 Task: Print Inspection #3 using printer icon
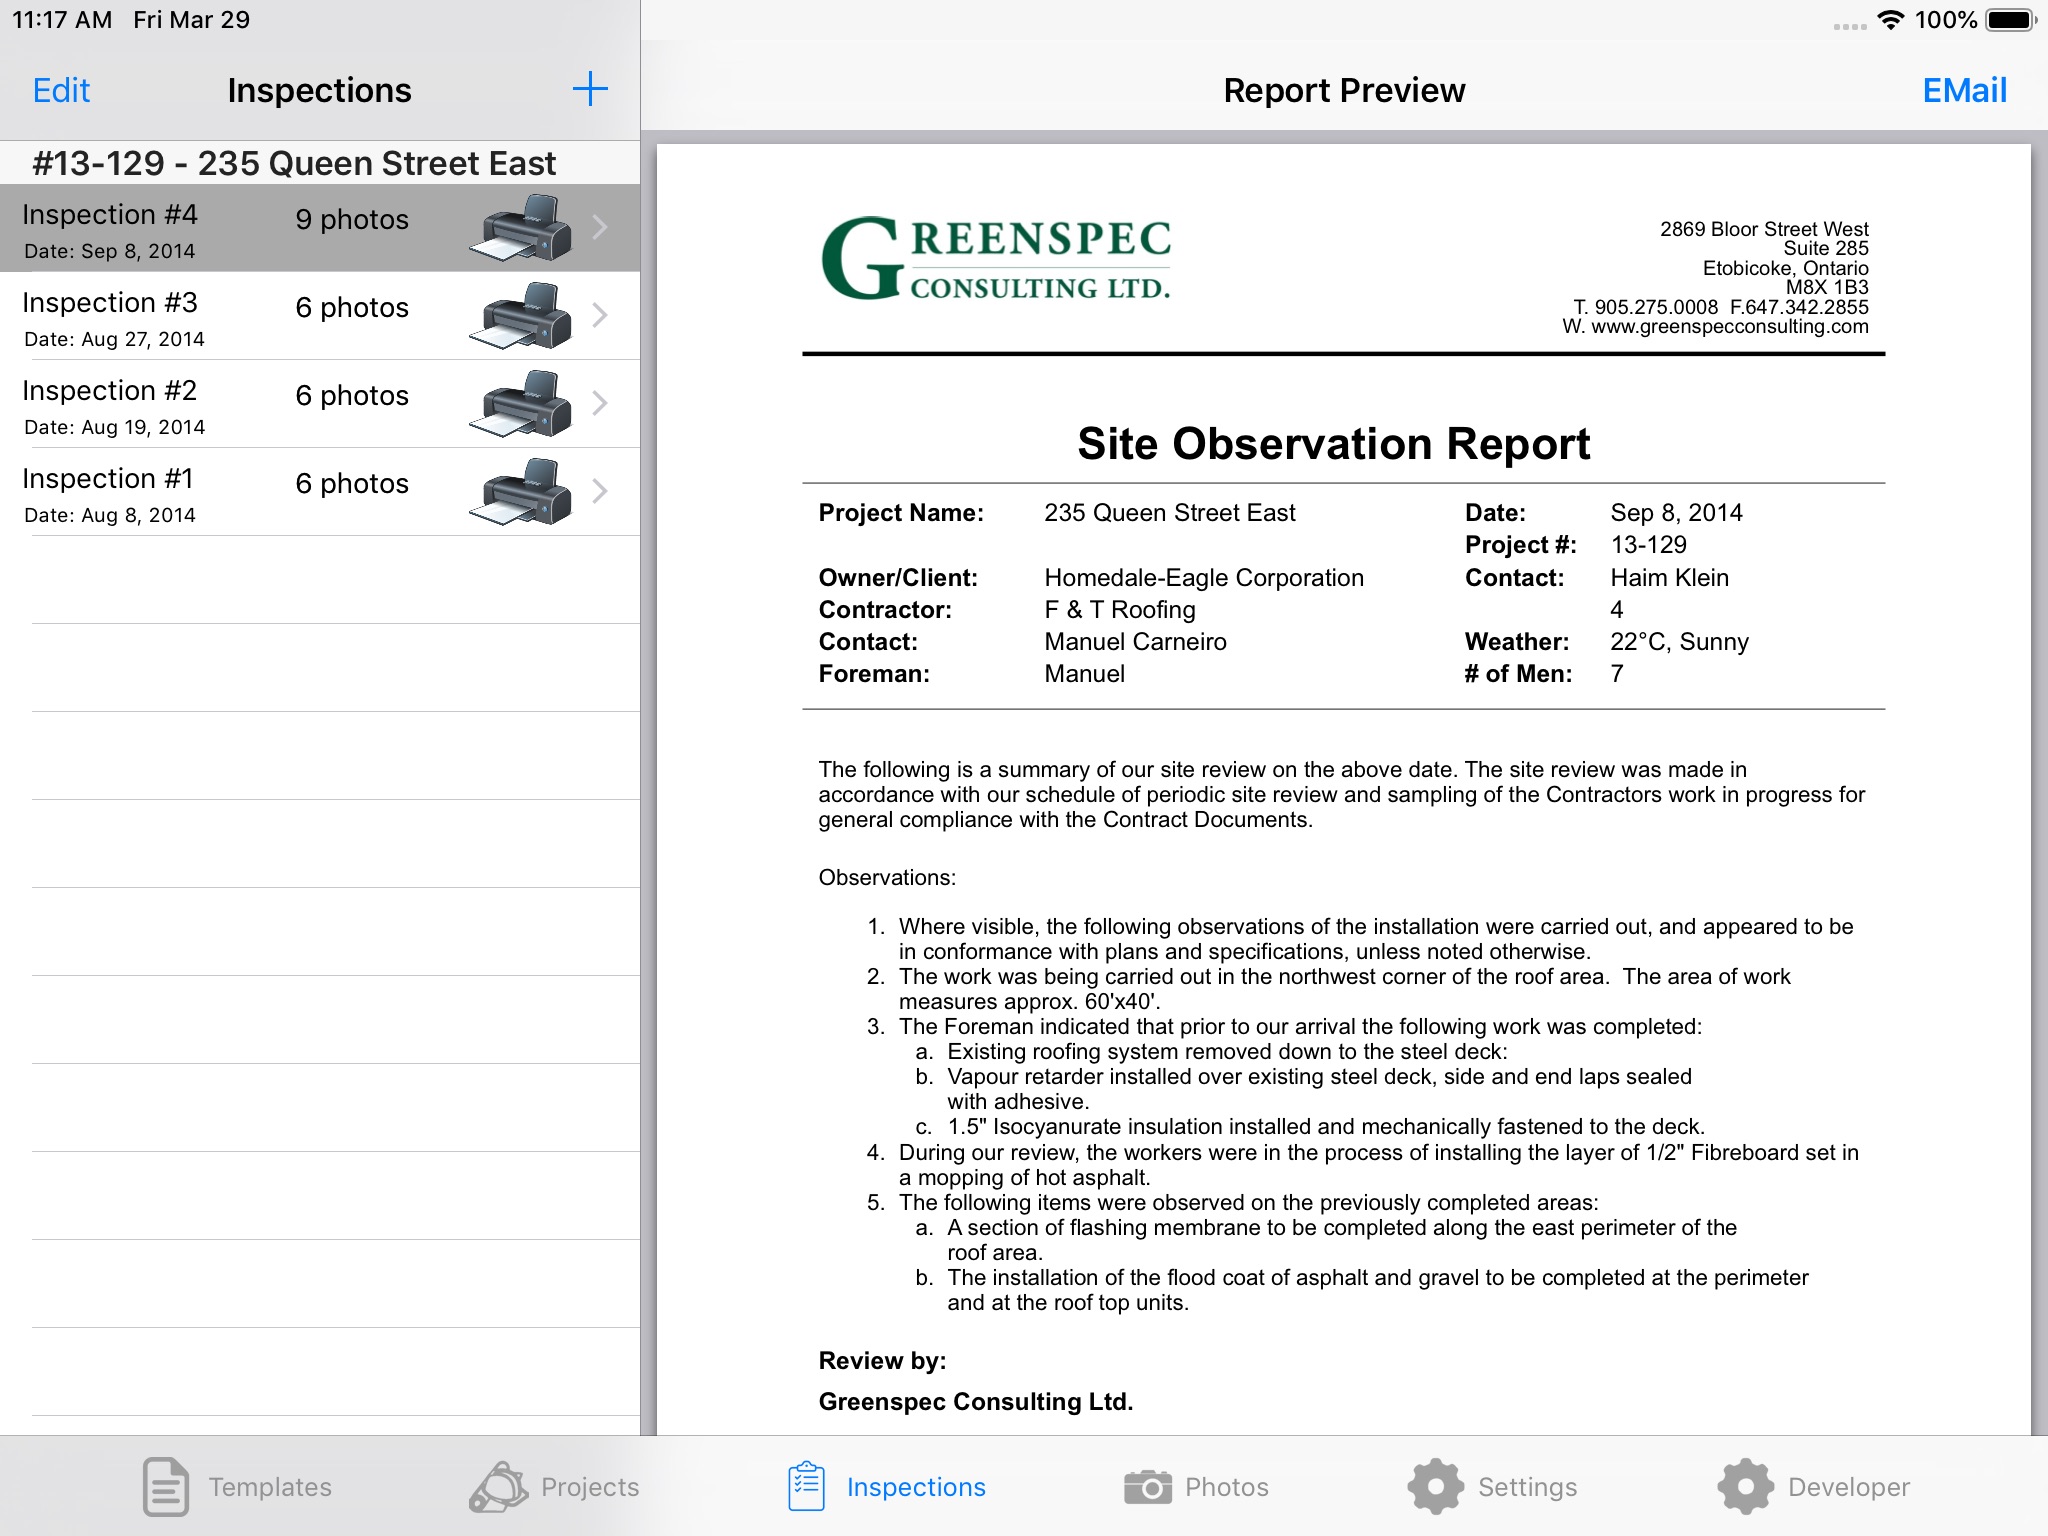click(520, 316)
